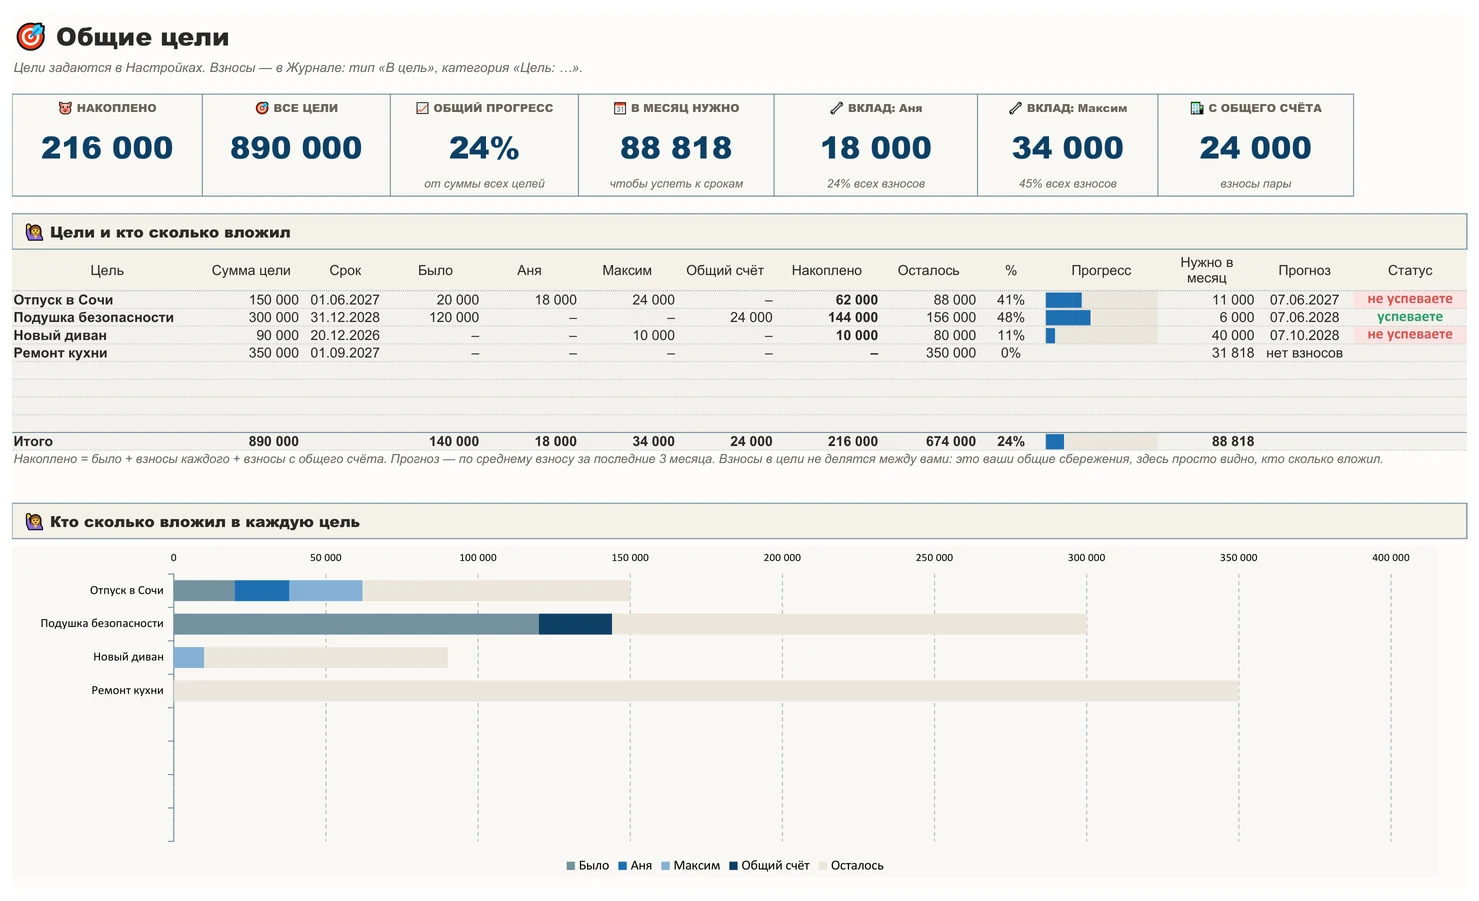
Task: Click Аня's segment in the Отпуск в Сочи chart bar
Action: click(x=262, y=591)
